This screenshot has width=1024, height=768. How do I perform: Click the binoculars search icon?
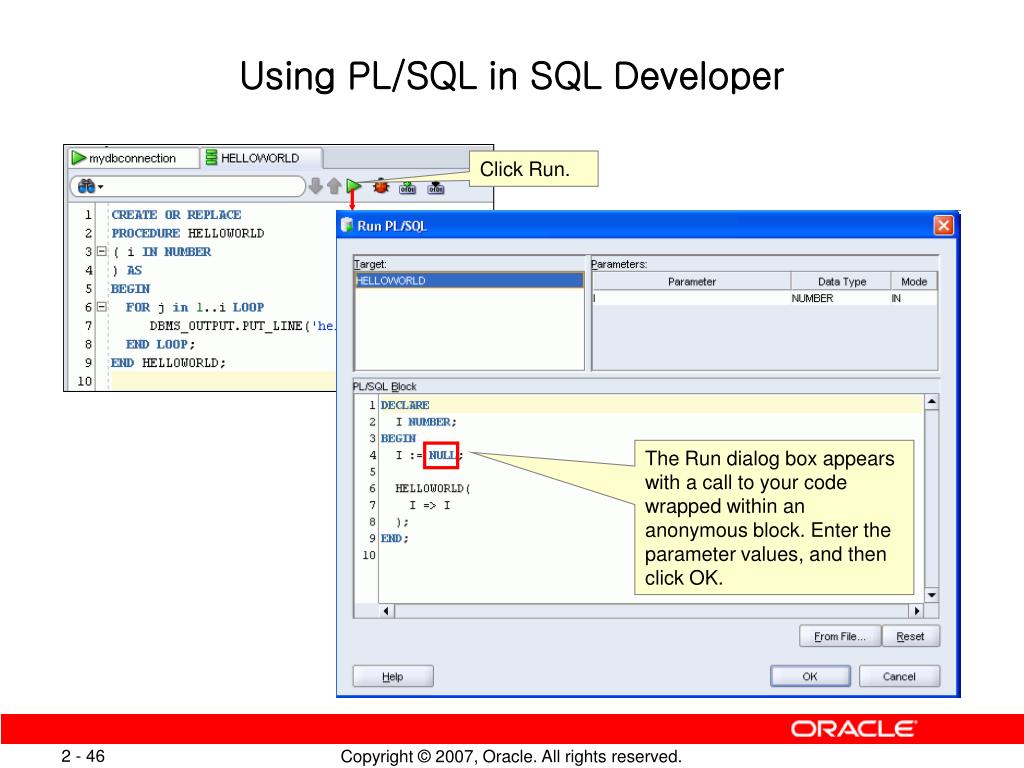[x=86, y=187]
